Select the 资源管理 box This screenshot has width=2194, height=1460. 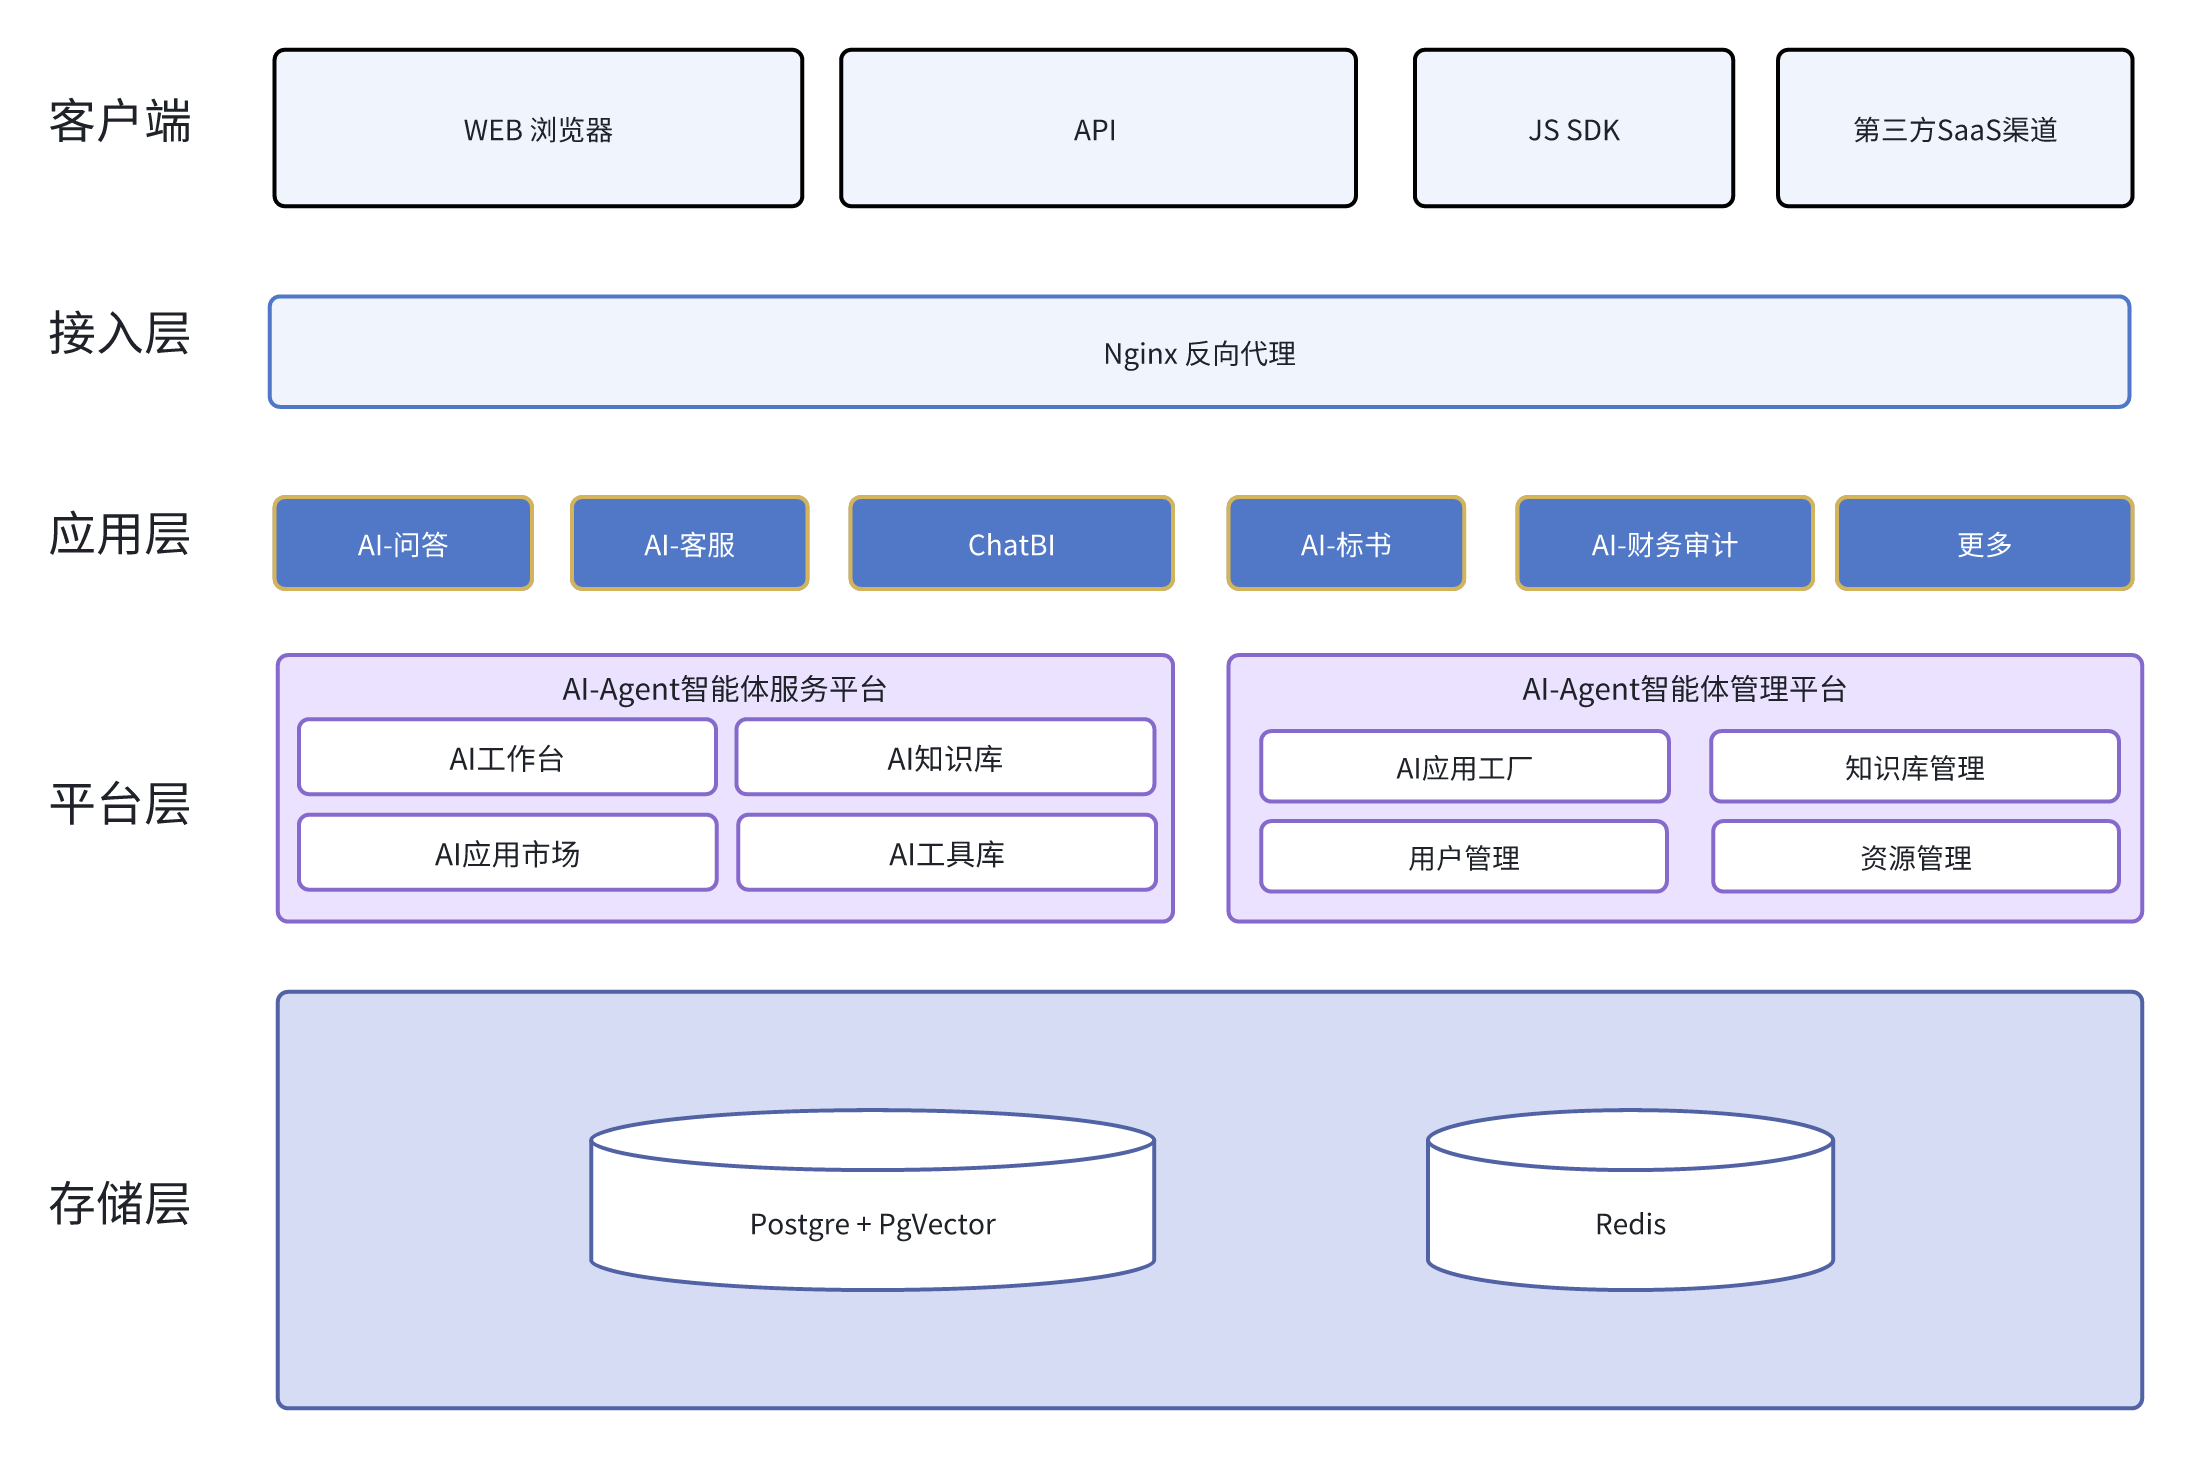click(x=1915, y=857)
